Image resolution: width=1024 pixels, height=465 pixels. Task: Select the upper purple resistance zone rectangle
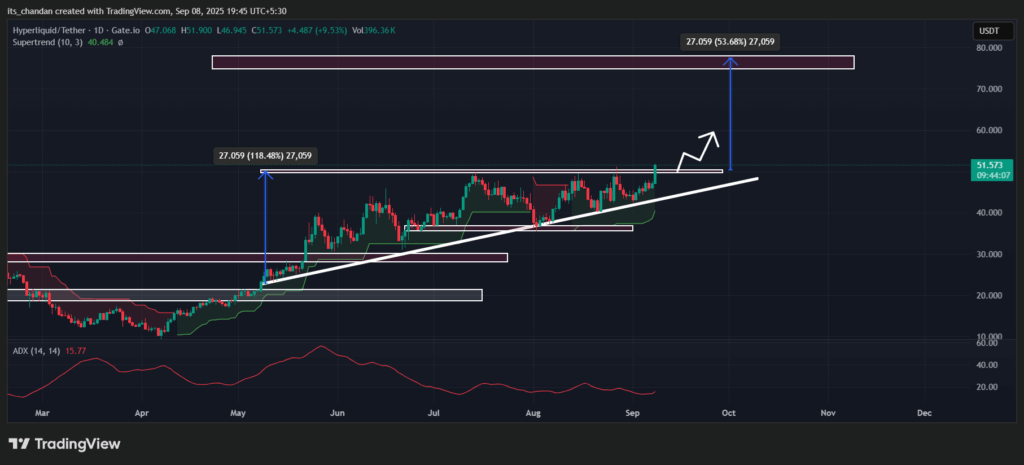532,62
